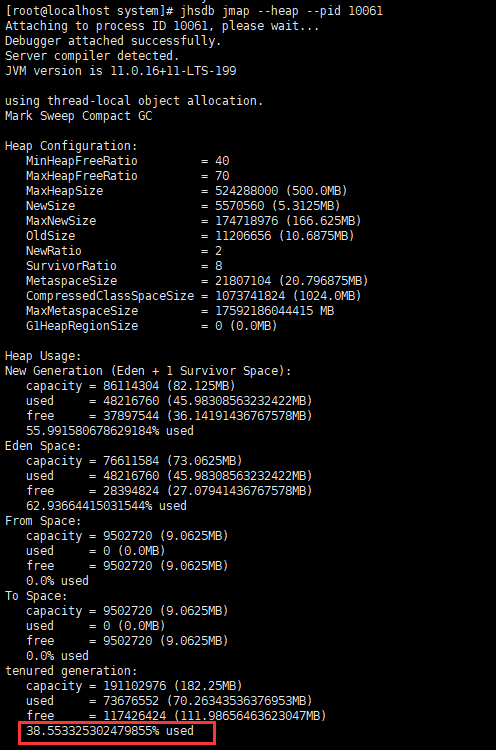Click the MaxHeapSize value 524288000

click(x=246, y=191)
